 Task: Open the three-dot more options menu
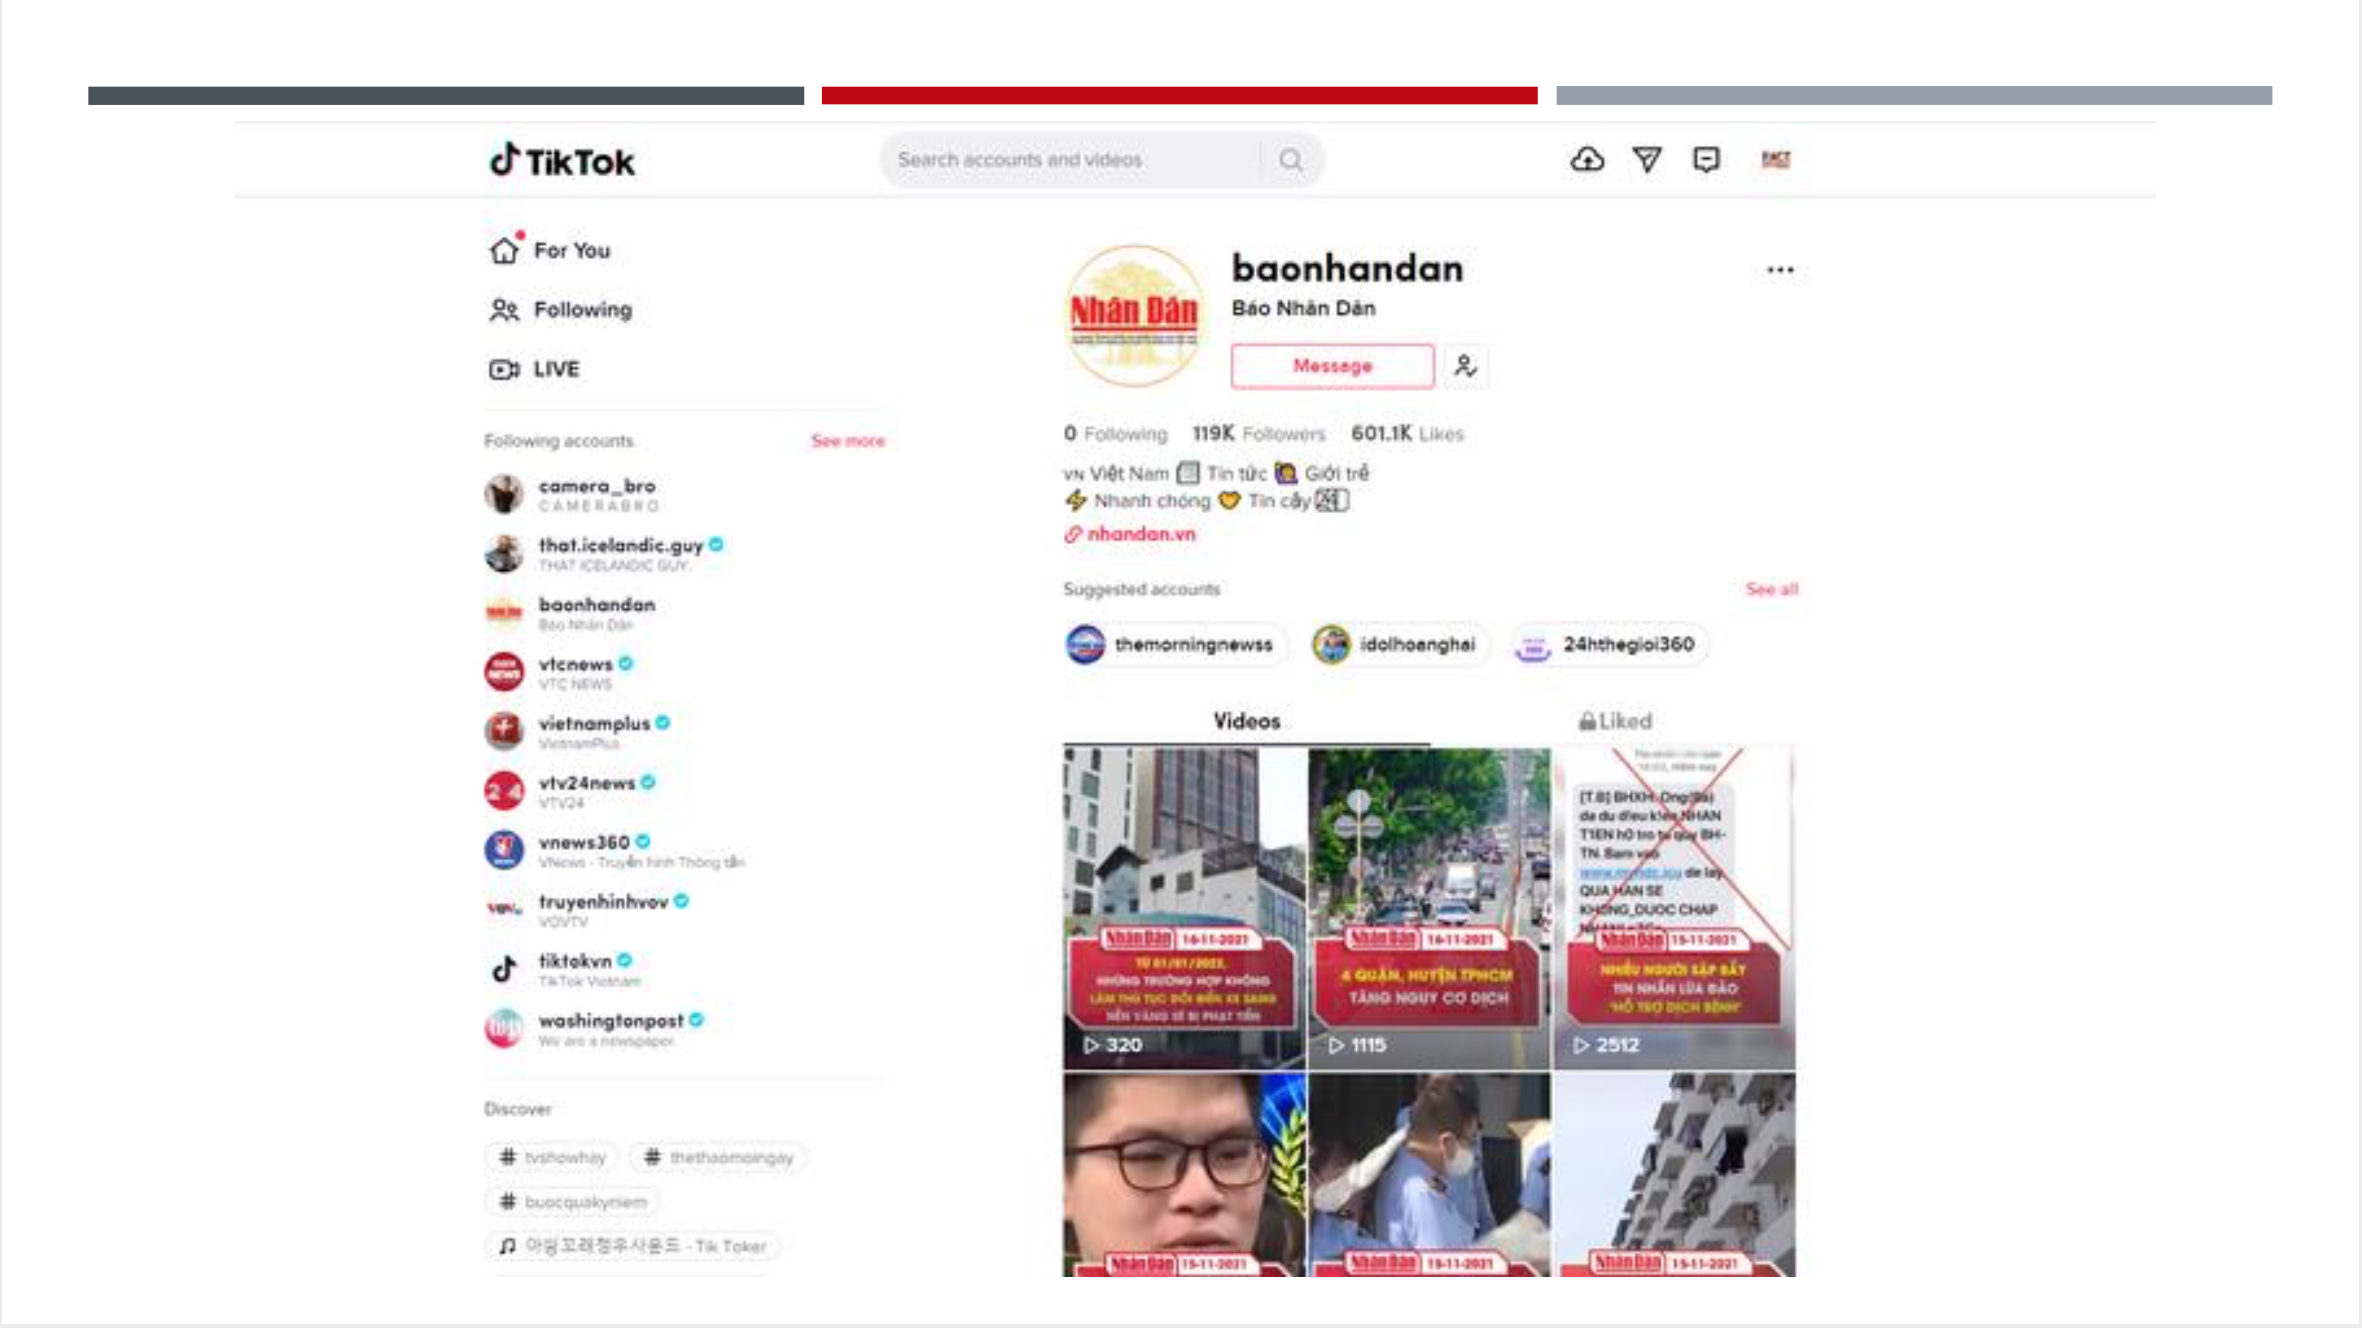point(1780,270)
